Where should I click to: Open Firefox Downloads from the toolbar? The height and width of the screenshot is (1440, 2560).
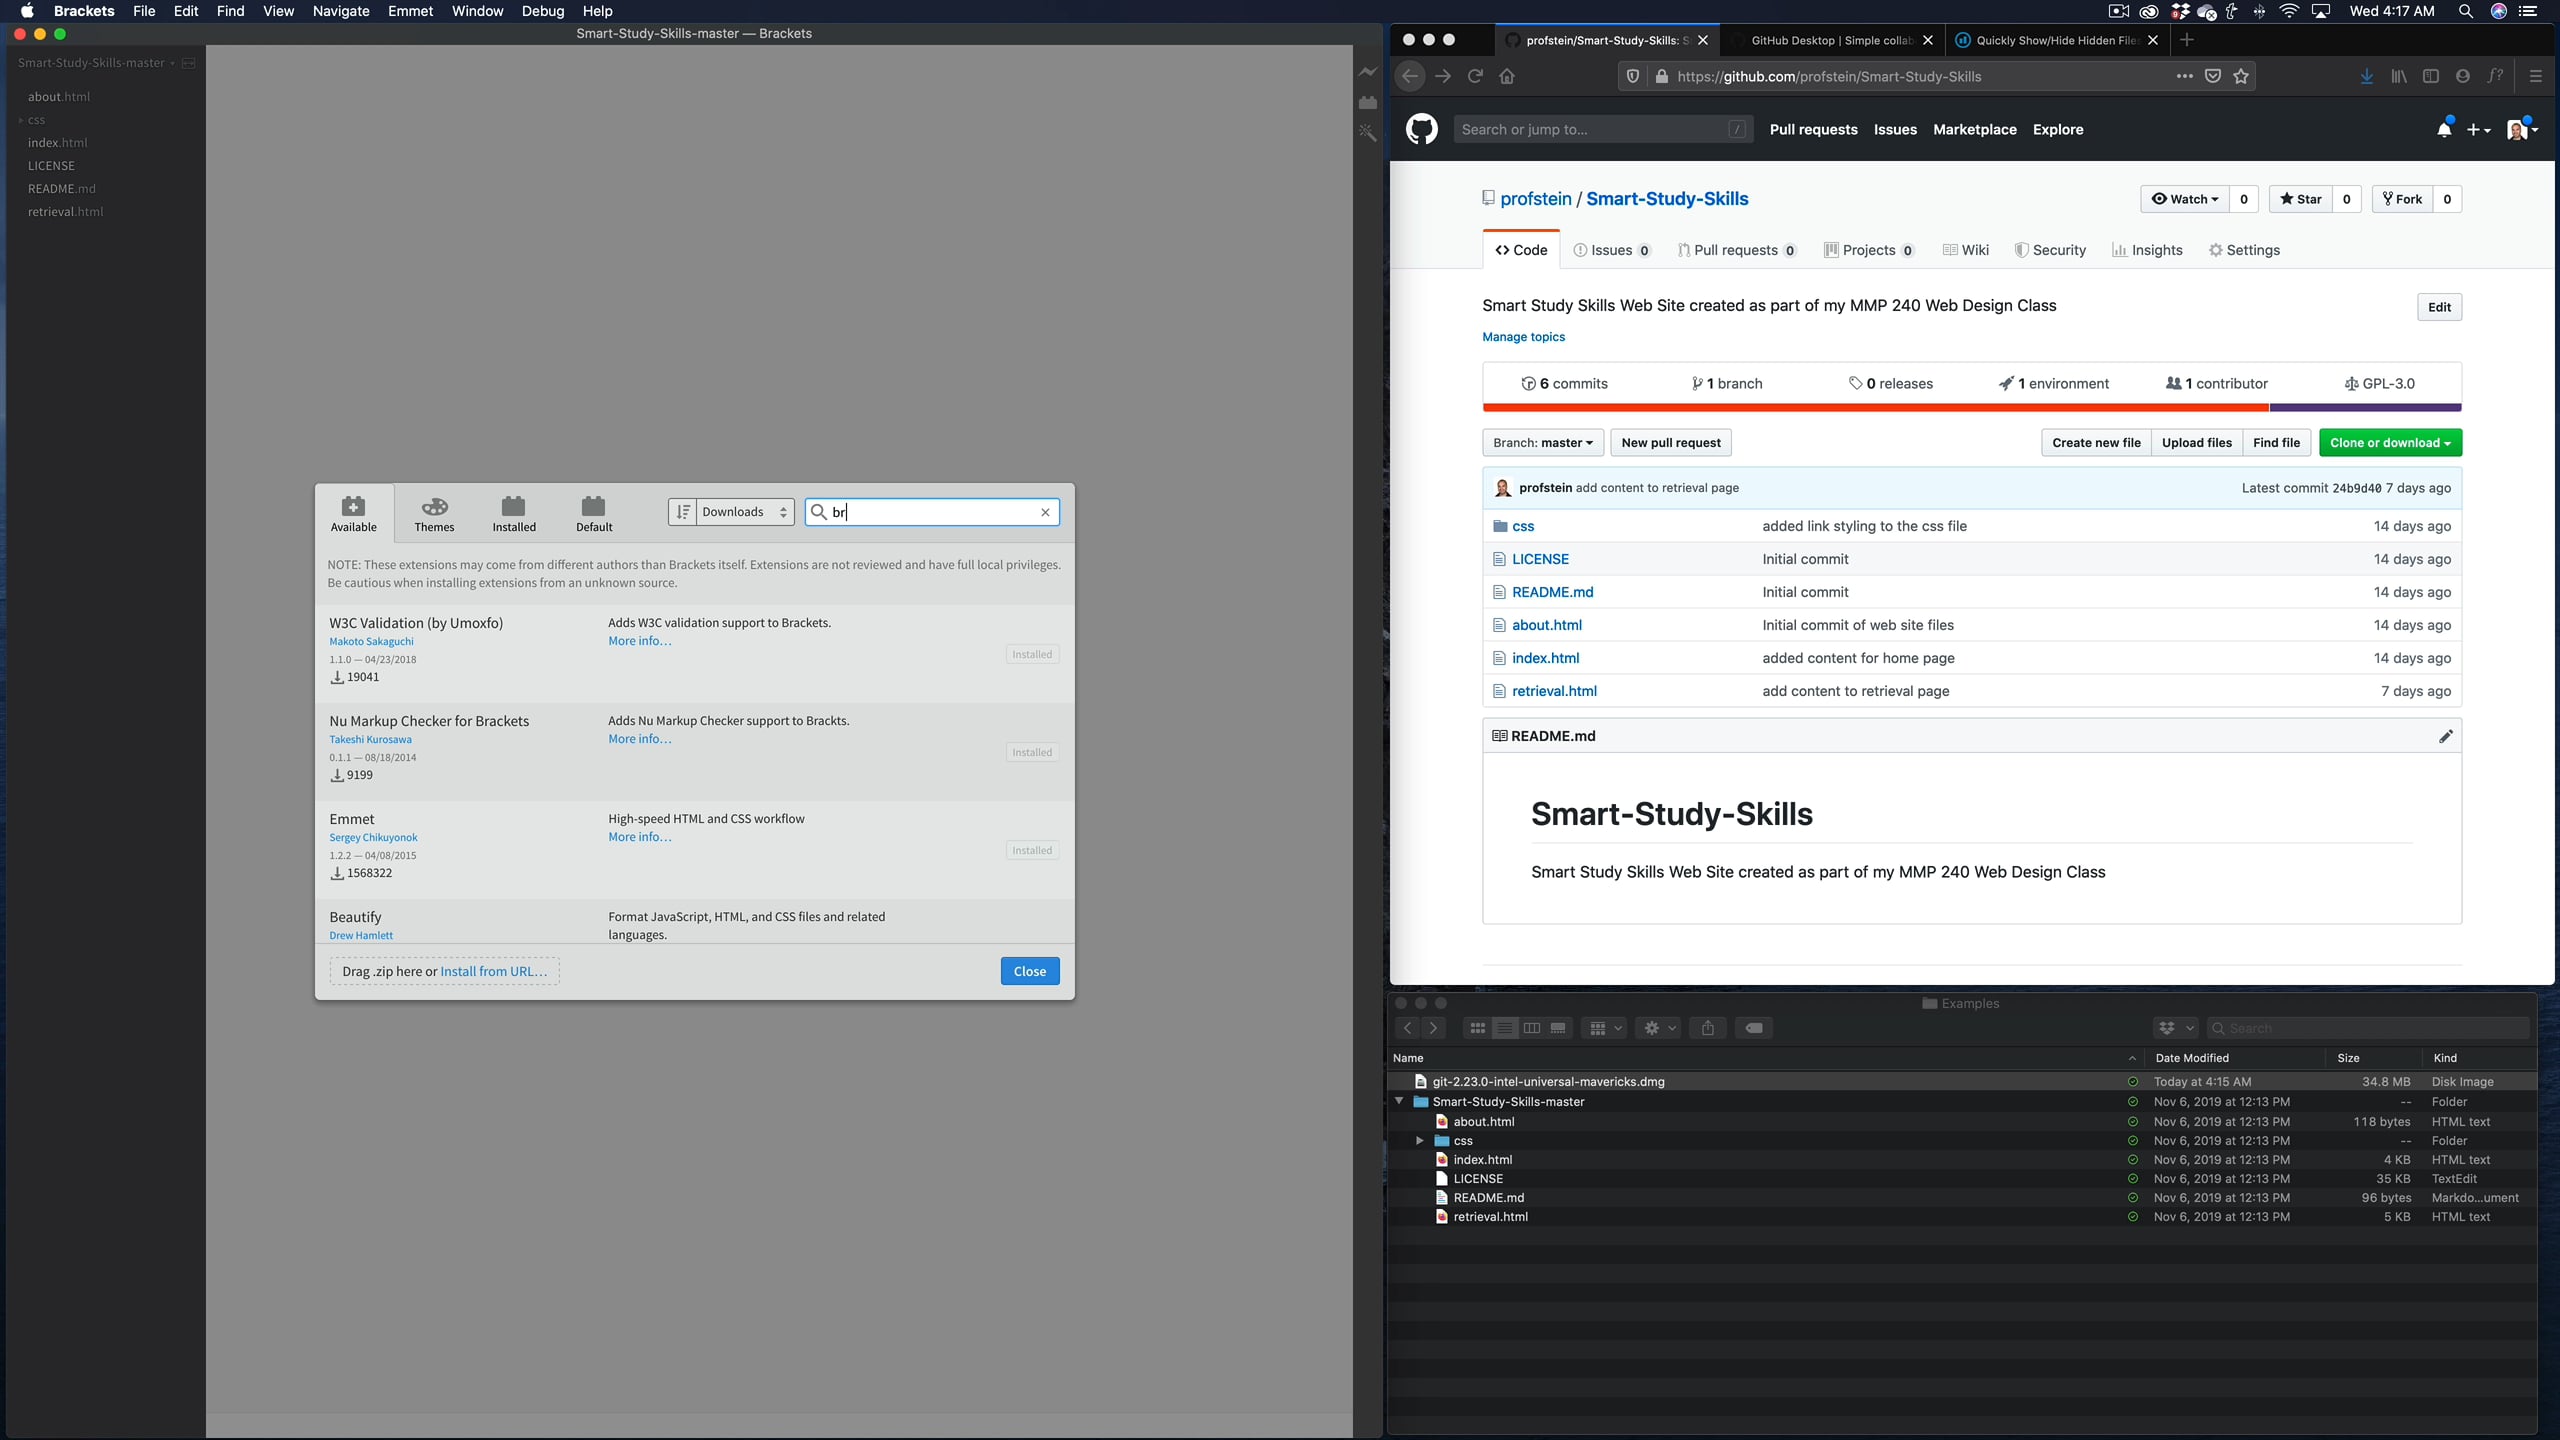2366,76
